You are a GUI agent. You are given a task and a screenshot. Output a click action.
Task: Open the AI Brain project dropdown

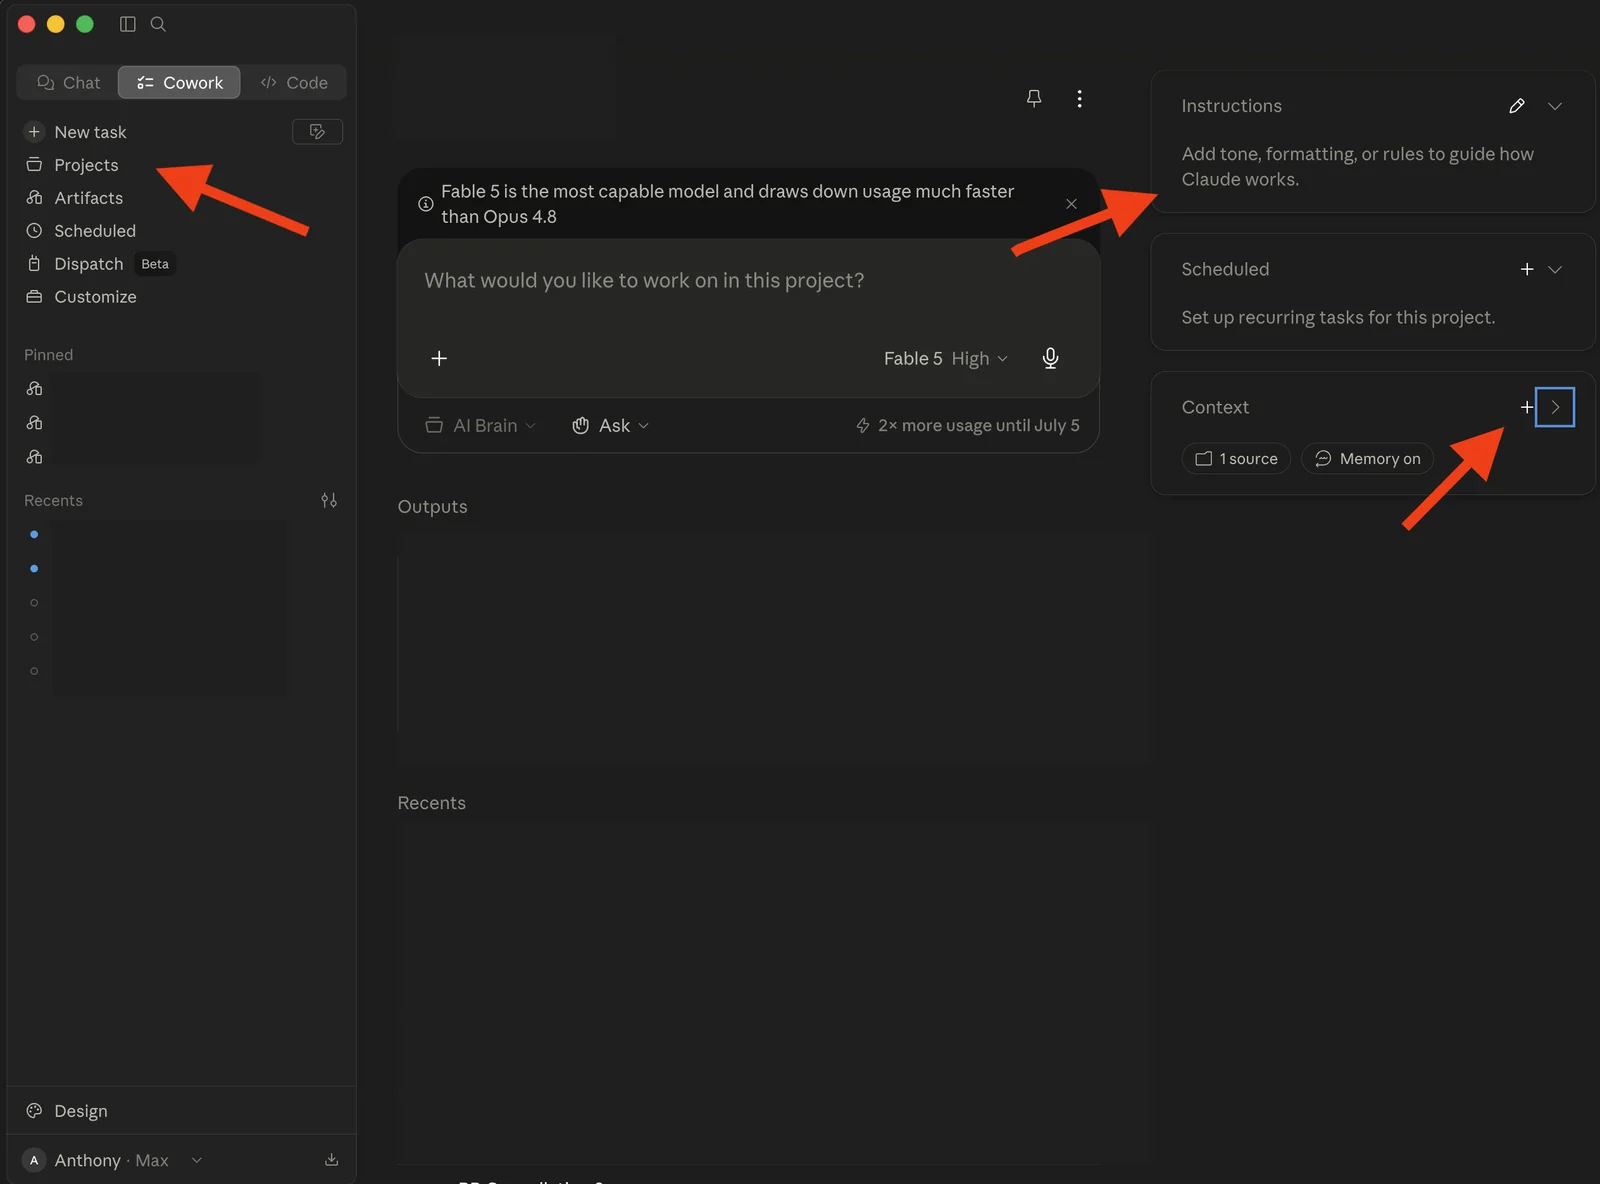(481, 426)
